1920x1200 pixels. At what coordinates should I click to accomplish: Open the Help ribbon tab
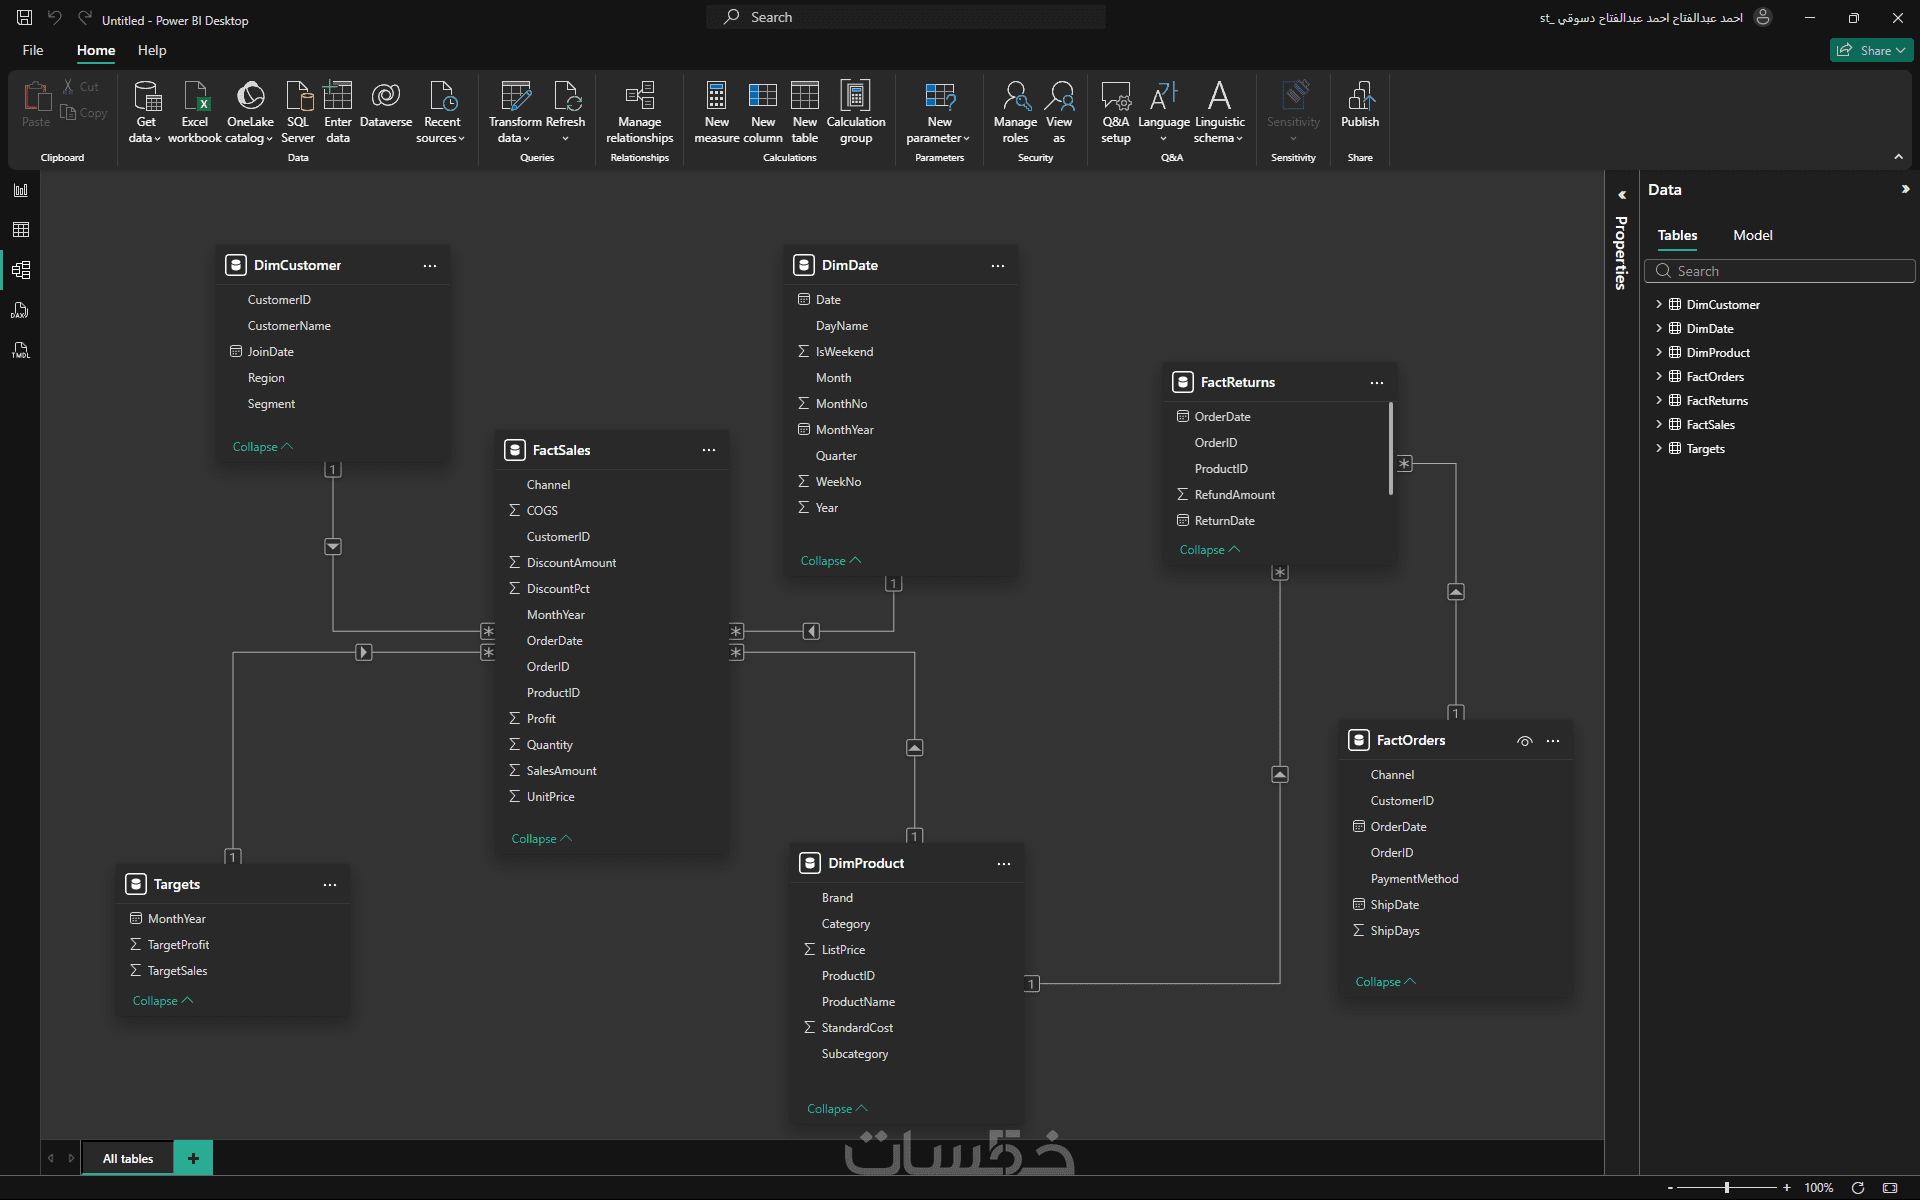(x=152, y=50)
